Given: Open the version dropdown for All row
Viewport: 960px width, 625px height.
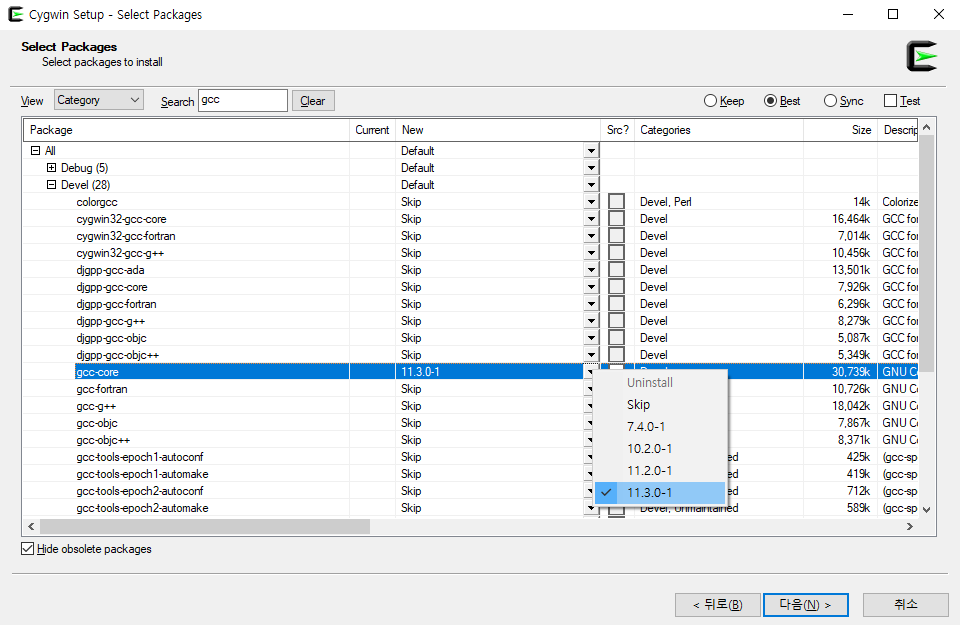Looking at the screenshot, I should [x=591, y=151].
